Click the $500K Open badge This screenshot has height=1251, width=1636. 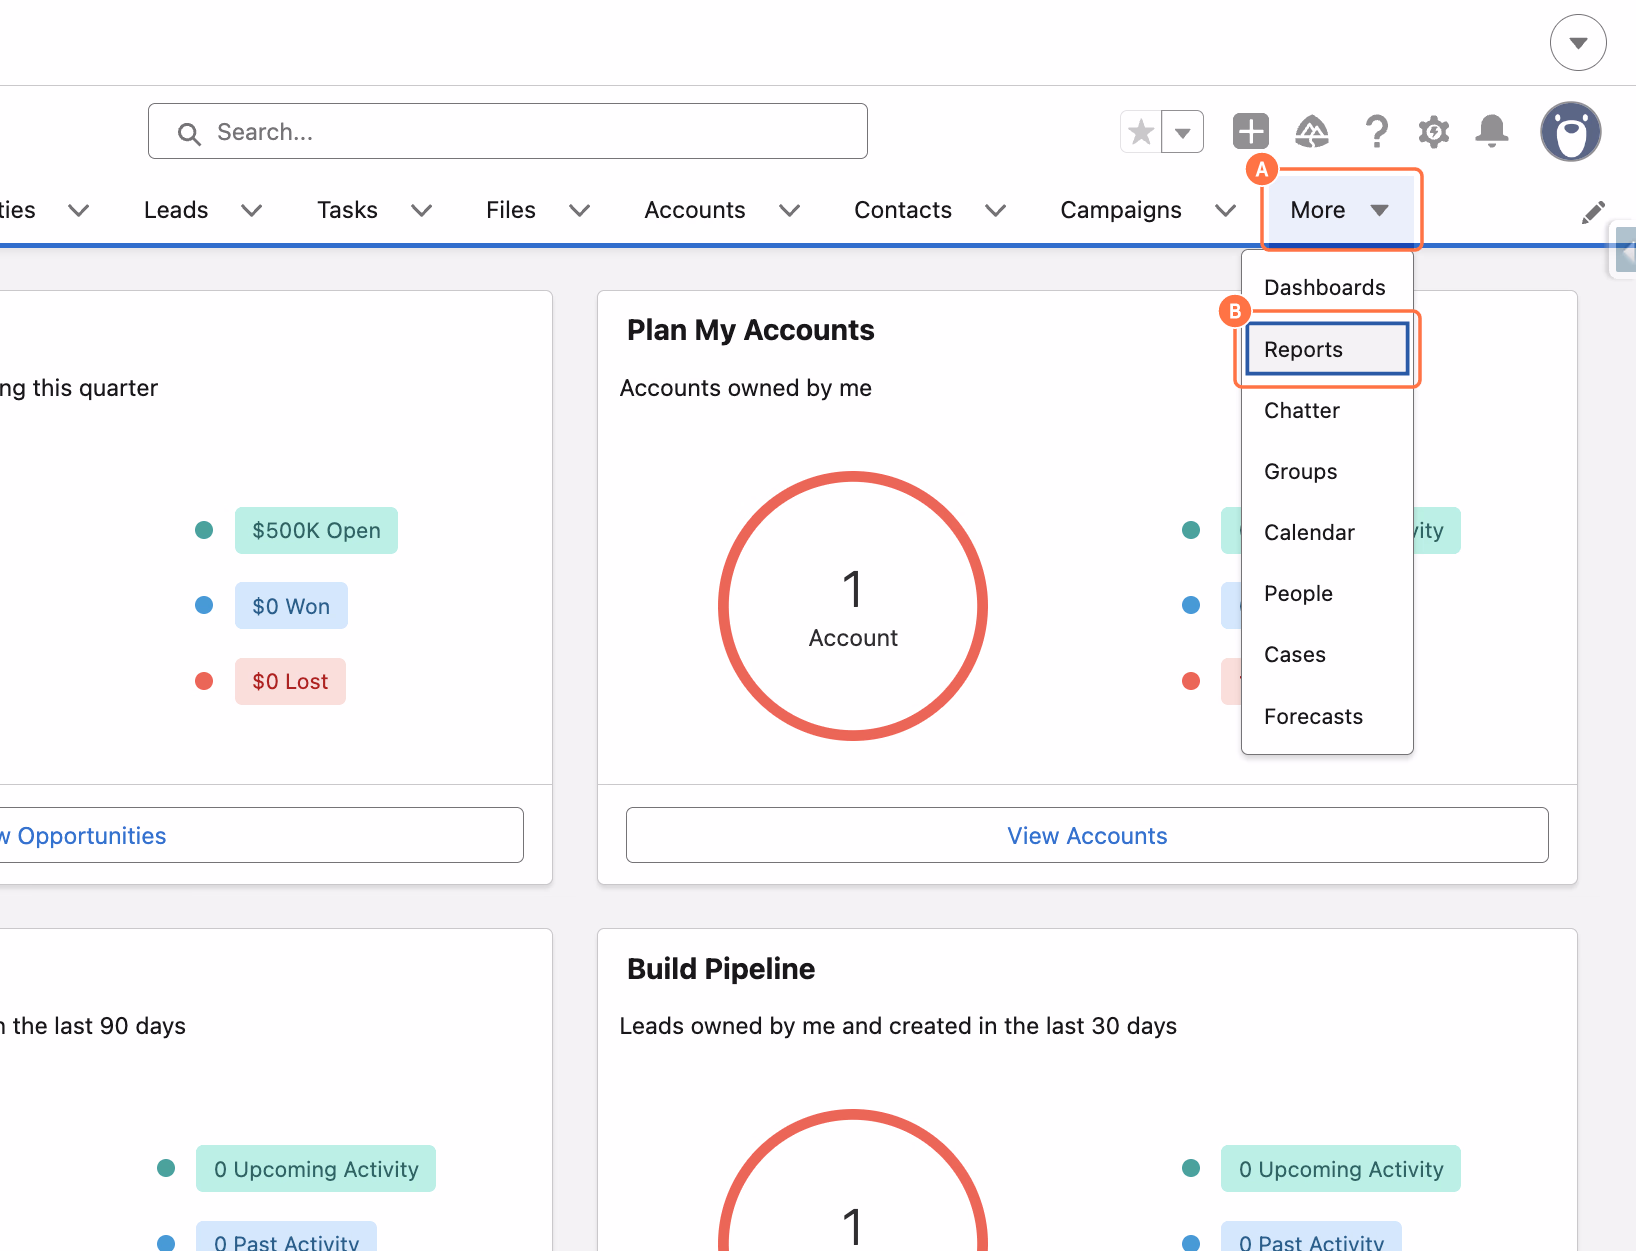coord(316,530)
